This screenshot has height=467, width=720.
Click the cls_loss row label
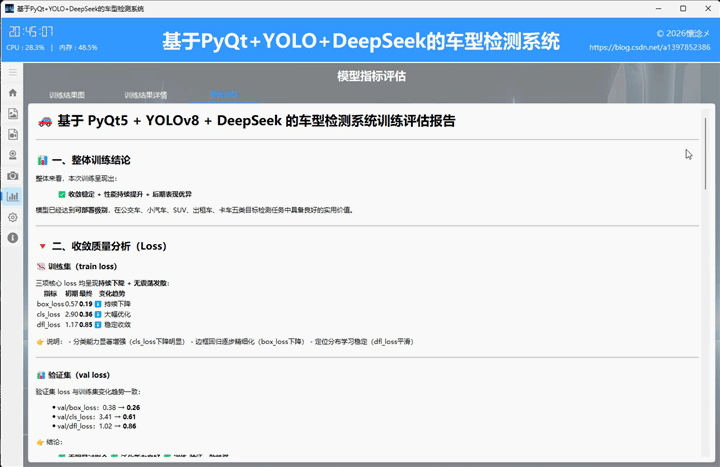(49, 315)
